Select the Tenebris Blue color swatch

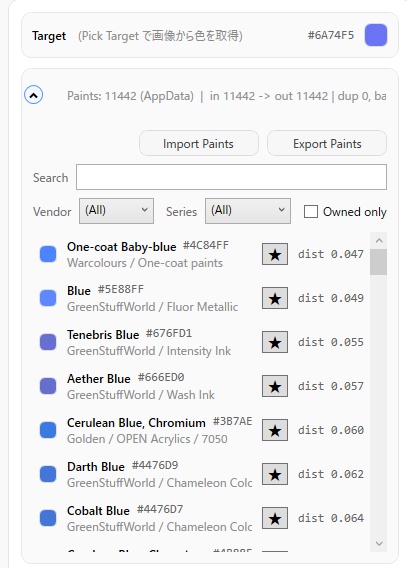point(48,342)
